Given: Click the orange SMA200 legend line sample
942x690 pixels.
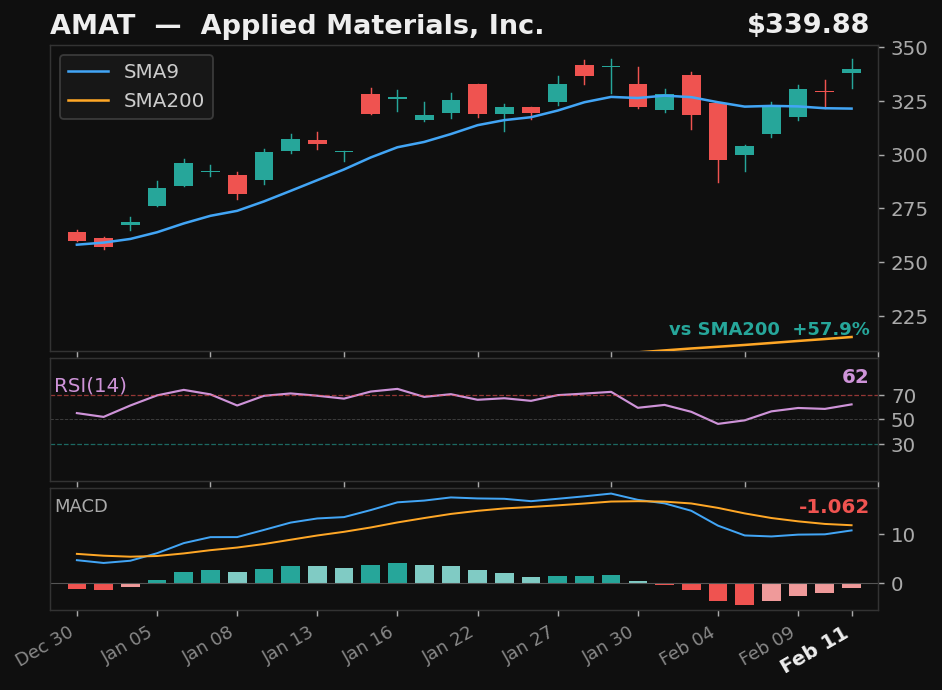Looking at the screenshot, I should point(88,100).
